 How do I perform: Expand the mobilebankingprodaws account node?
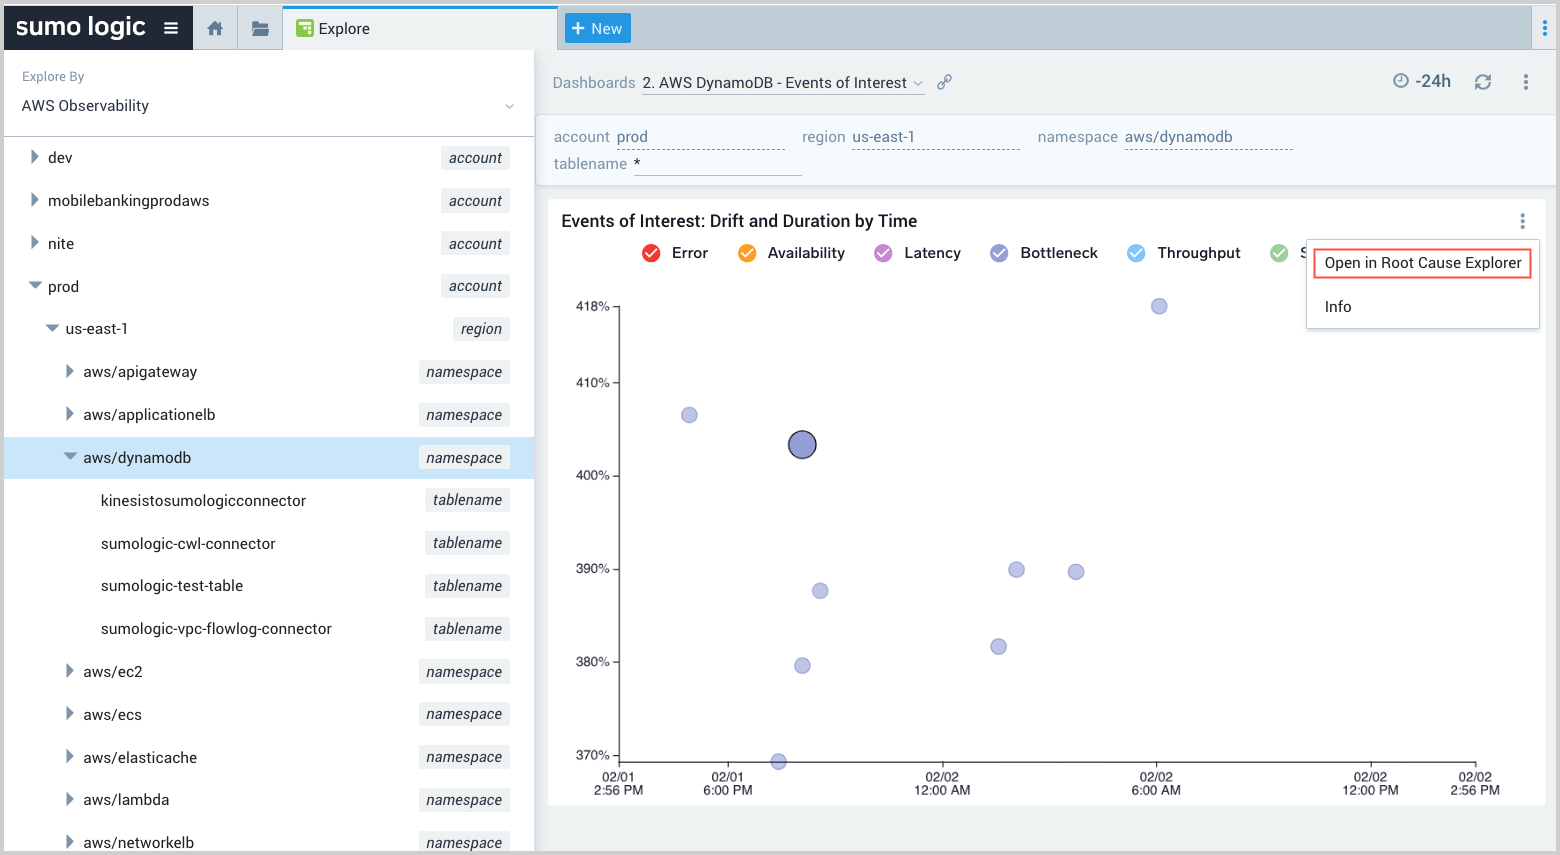[x=34, y=200]
